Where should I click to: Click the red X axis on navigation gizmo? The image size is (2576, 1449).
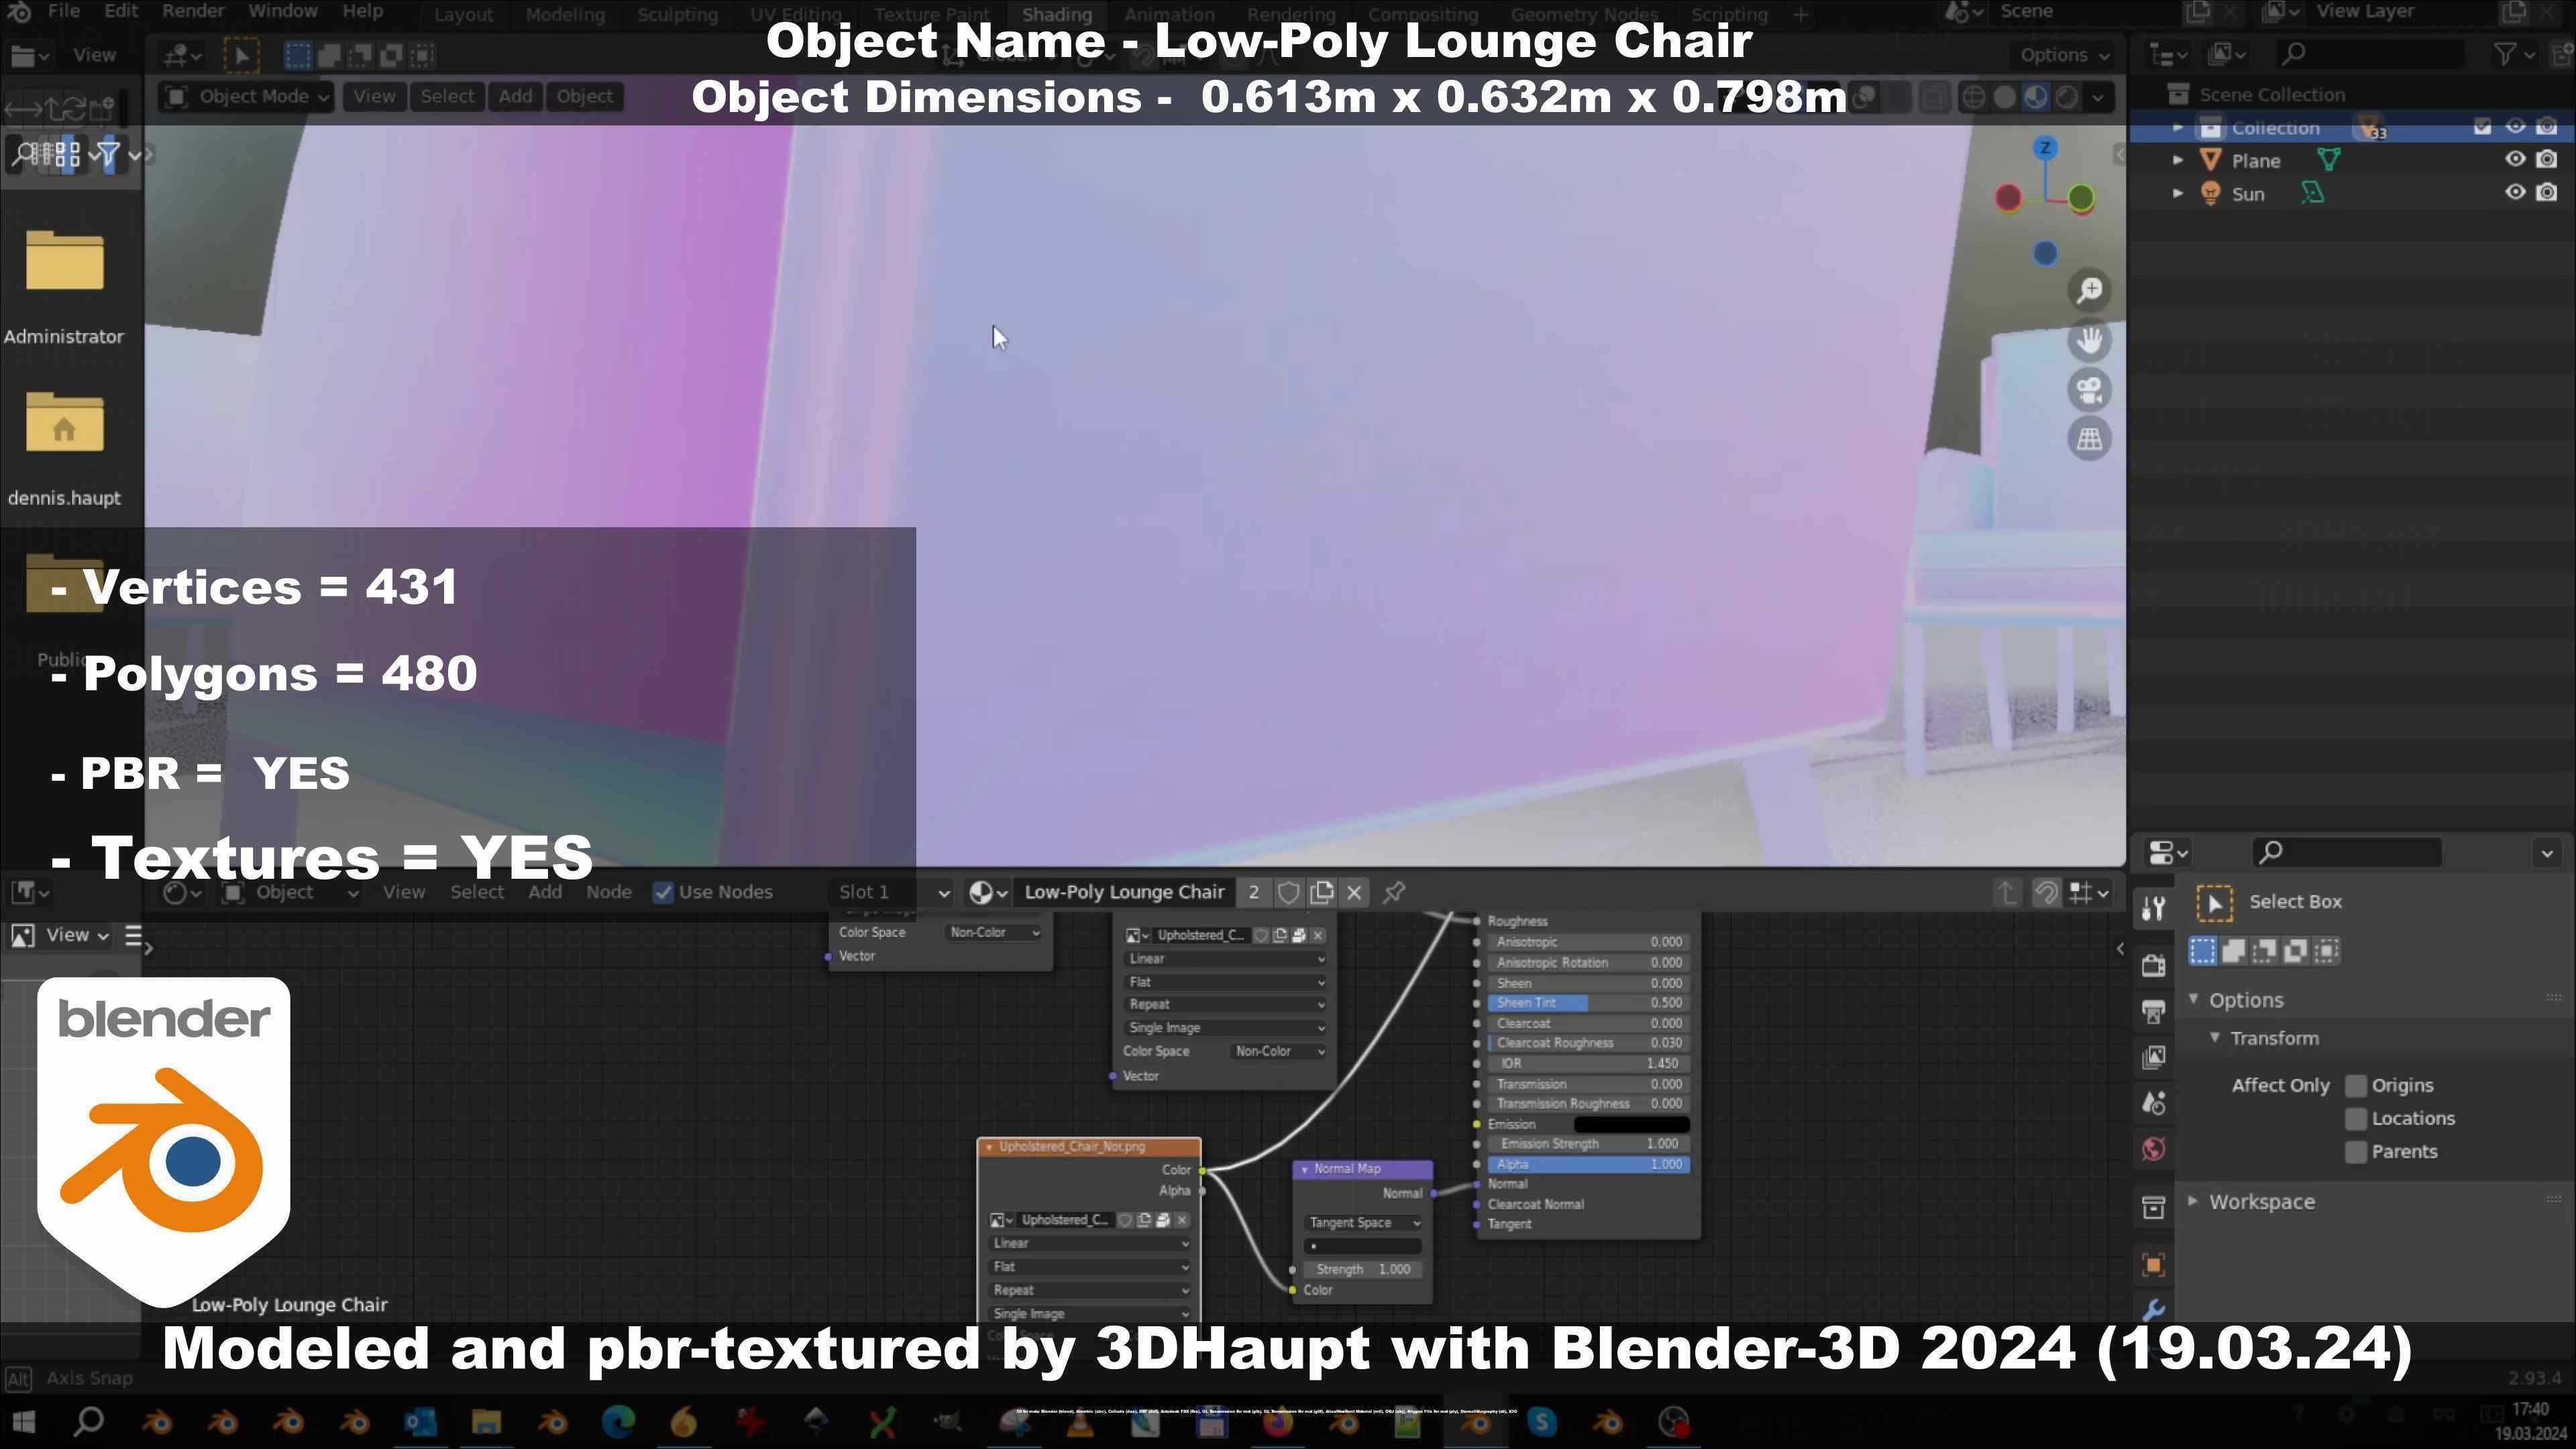(x=2008, y=197)
